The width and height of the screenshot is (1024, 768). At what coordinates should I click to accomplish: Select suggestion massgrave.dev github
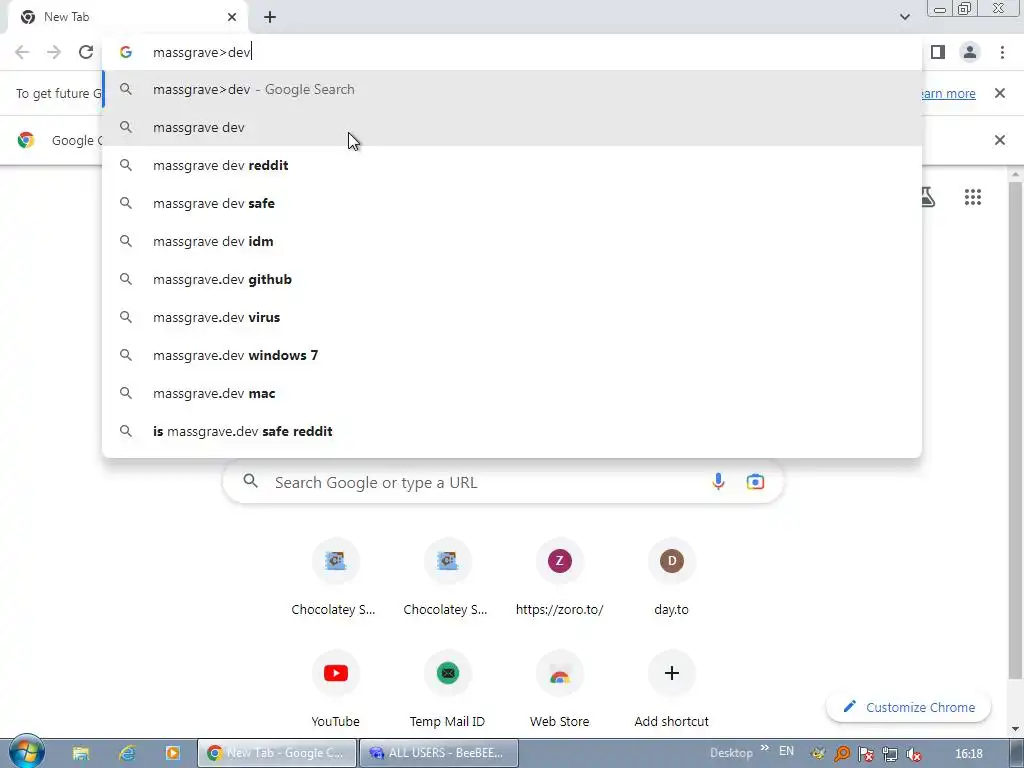point(512,279)
